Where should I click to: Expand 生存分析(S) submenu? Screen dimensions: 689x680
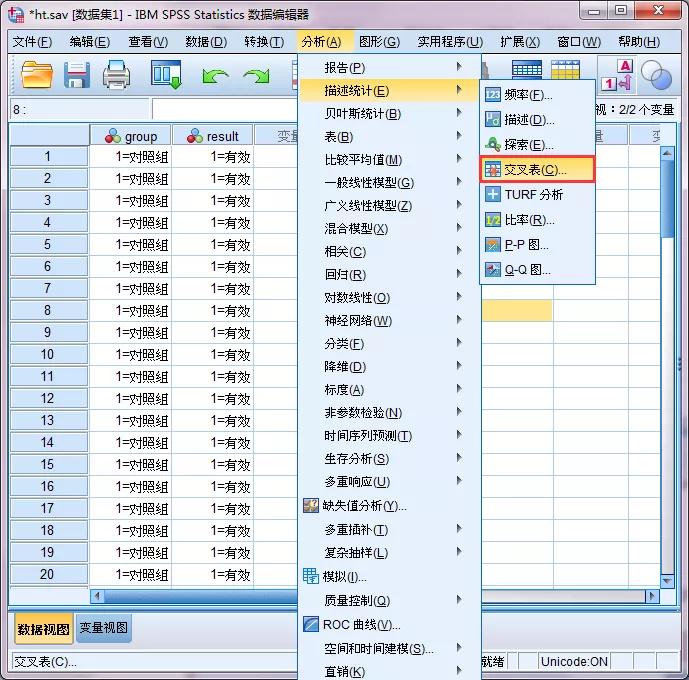coord(389,459)
